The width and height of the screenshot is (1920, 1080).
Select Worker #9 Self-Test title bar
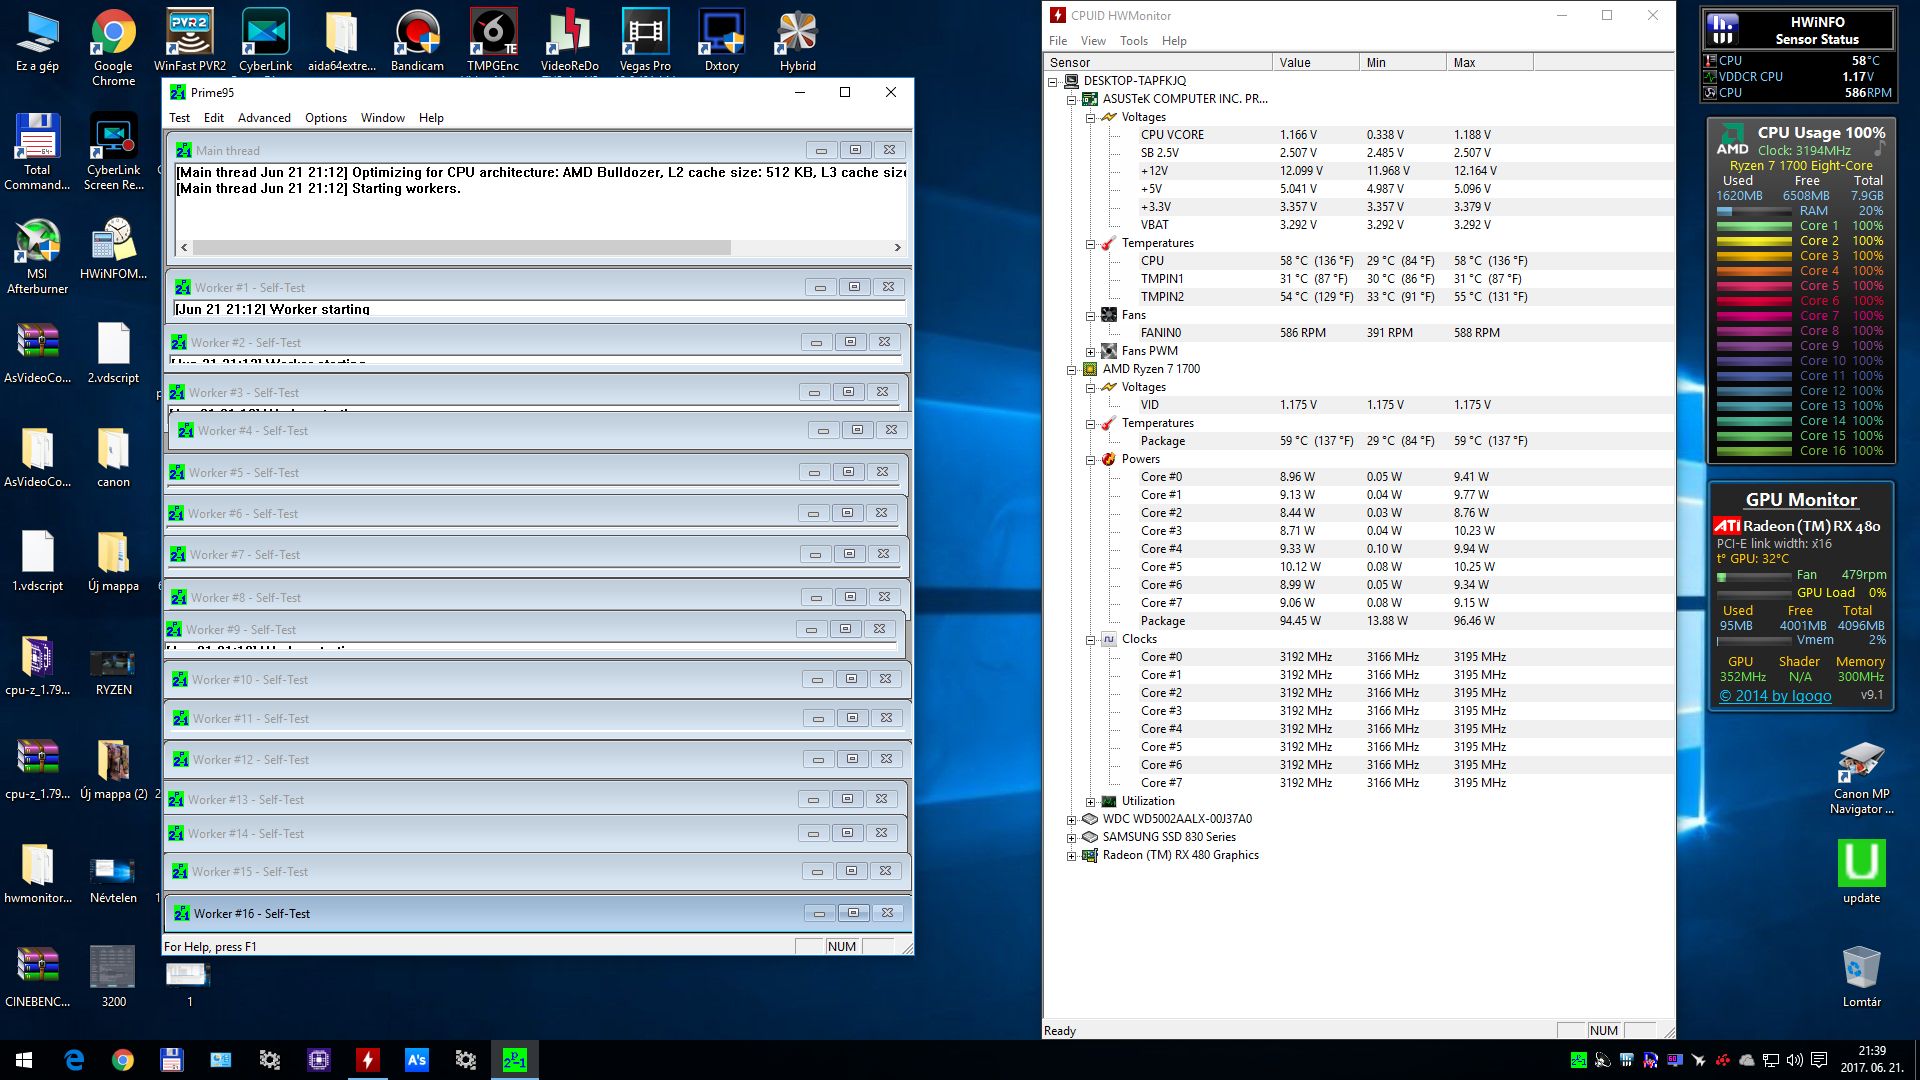coord(534,629)
